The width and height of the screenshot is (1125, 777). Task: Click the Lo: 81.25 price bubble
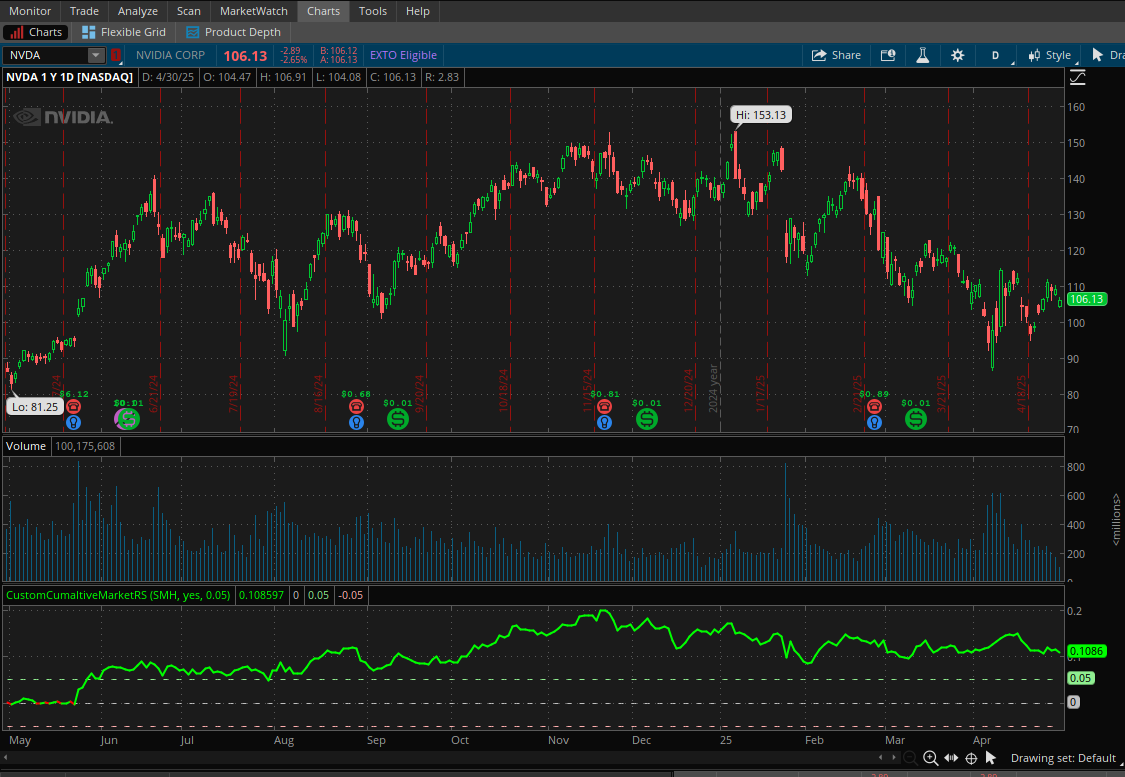[x=34, y=407]
